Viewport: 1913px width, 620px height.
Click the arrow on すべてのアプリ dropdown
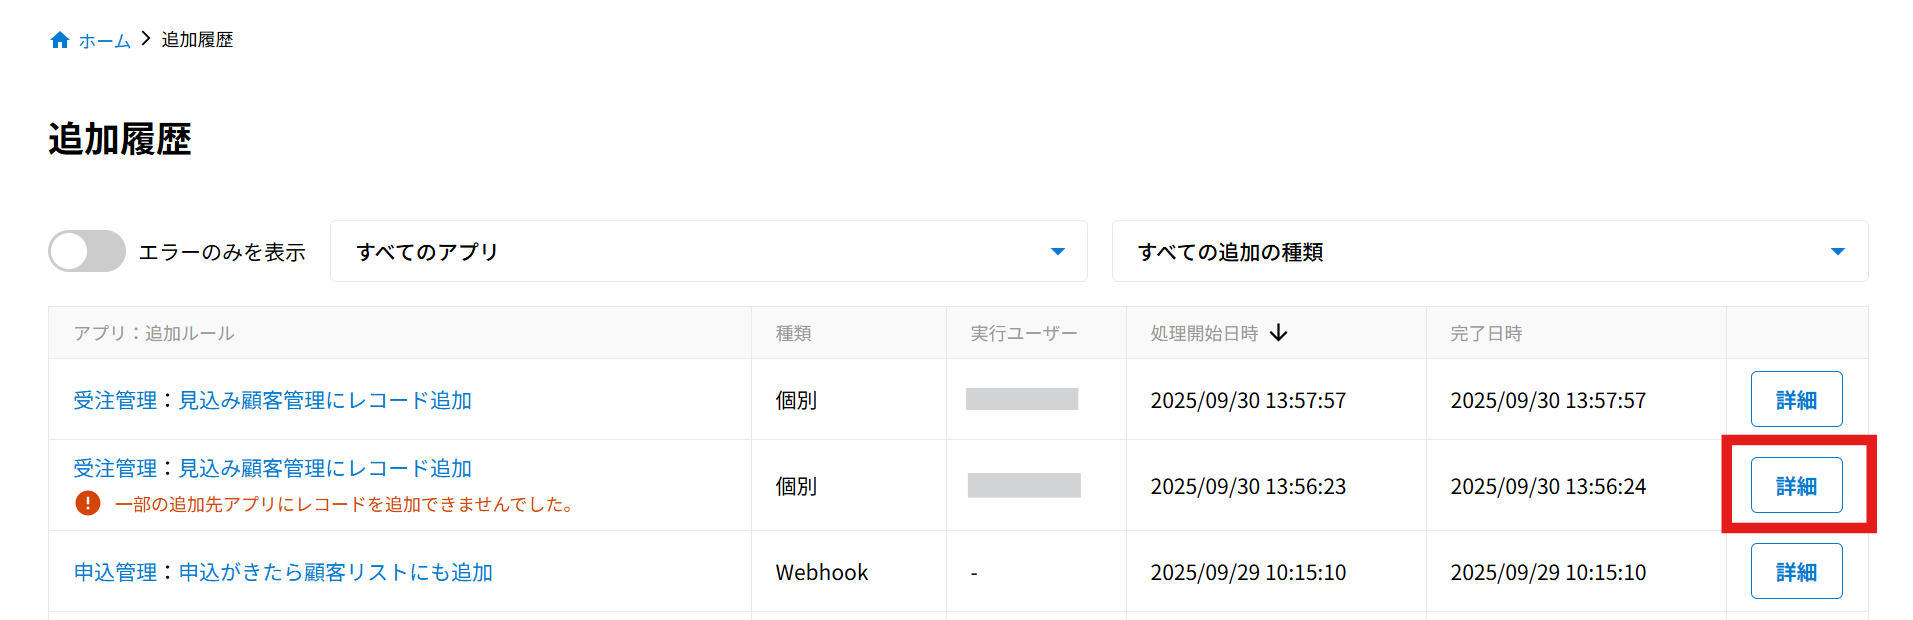tap(1057, 252)
